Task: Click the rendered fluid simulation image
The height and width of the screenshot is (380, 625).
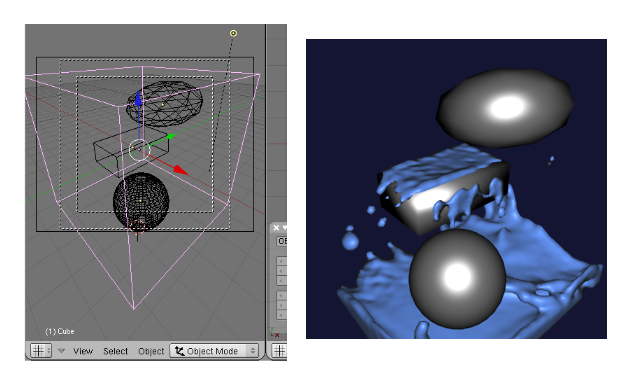Action: click(x=456, y=189)
